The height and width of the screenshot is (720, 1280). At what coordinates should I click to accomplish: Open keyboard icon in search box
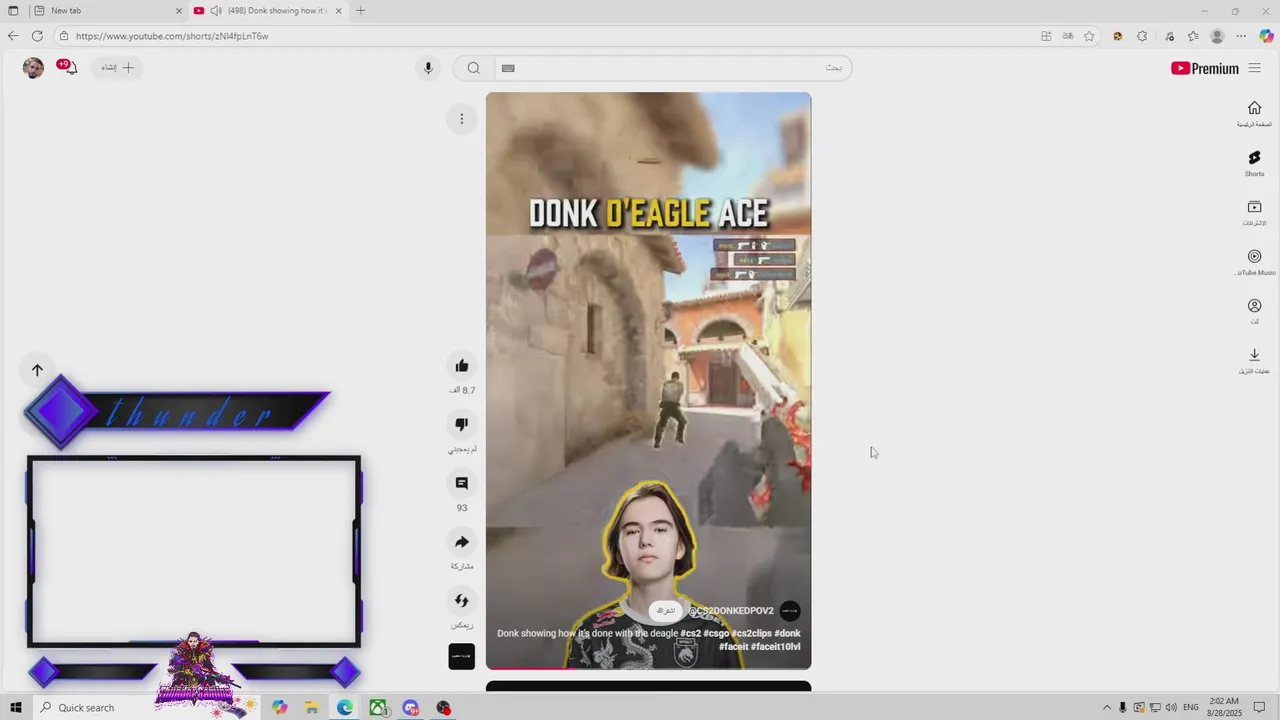tap(508, 68)
